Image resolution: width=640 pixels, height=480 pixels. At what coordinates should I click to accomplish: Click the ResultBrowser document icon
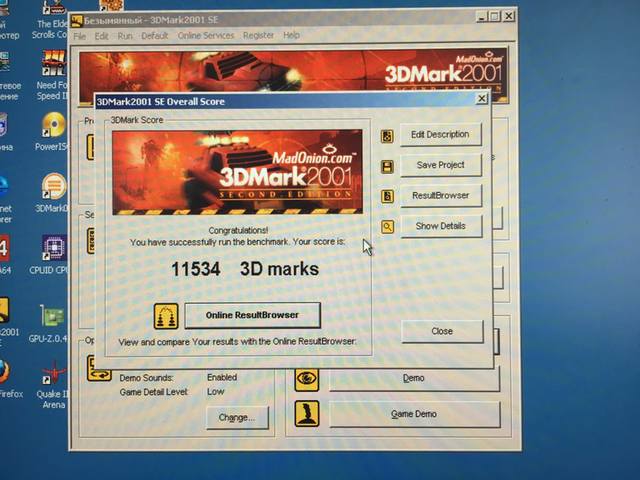point(387,196)
